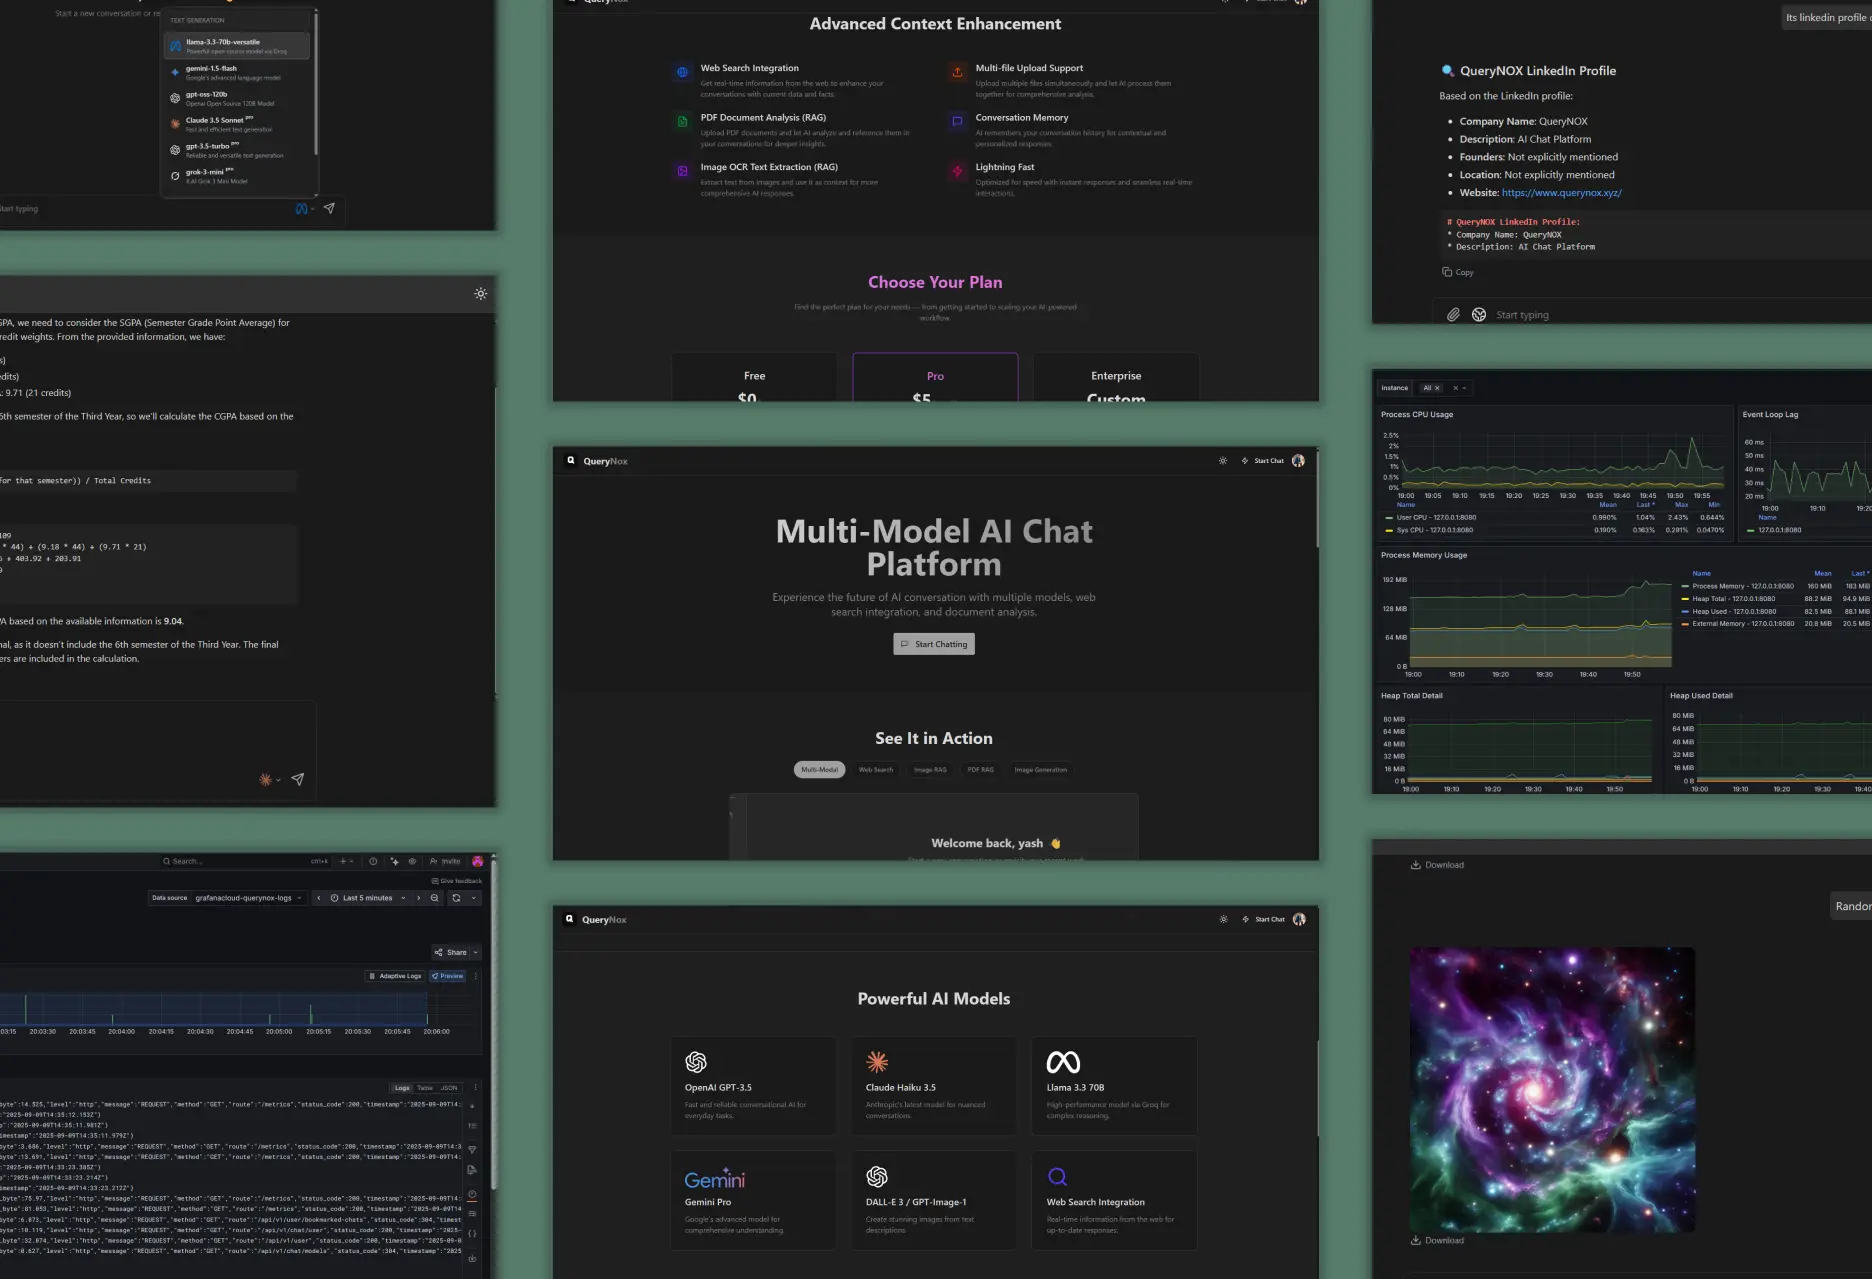This screenshot has height=1279, width=1872.
Task: Open the grafanacloud-querynox-logs data source dropdown
Action: [247, 898]
